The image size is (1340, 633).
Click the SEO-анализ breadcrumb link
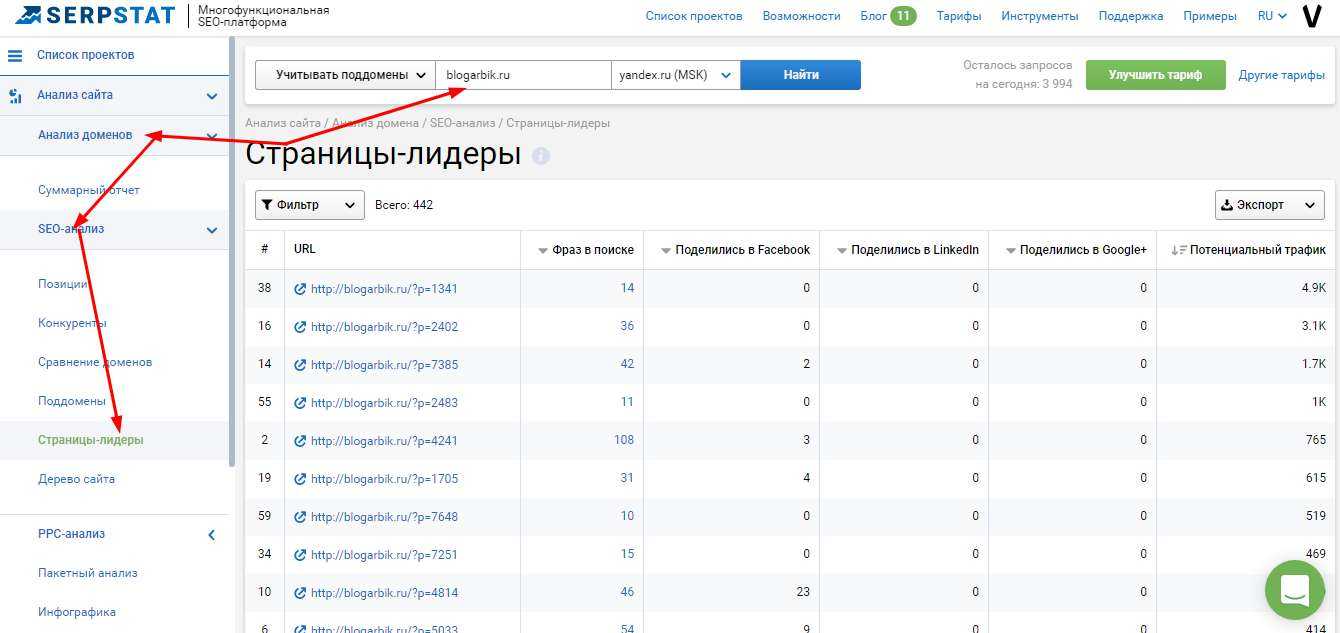point(462,123)
